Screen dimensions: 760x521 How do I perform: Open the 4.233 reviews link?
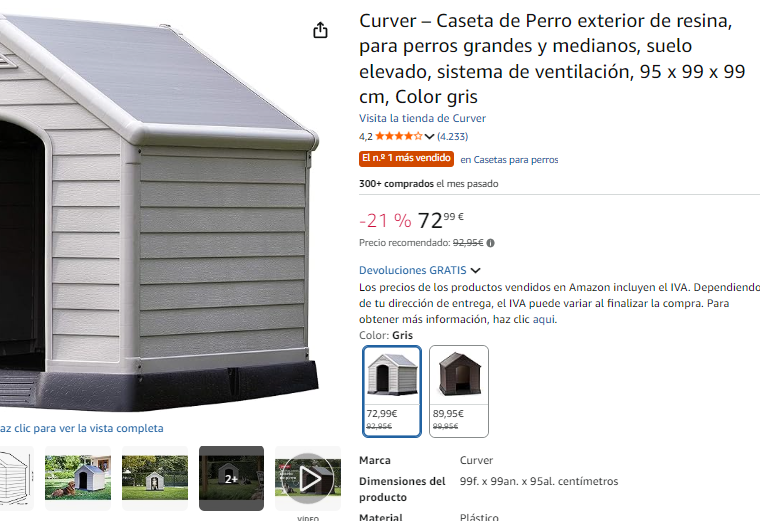tap(452, 136)
